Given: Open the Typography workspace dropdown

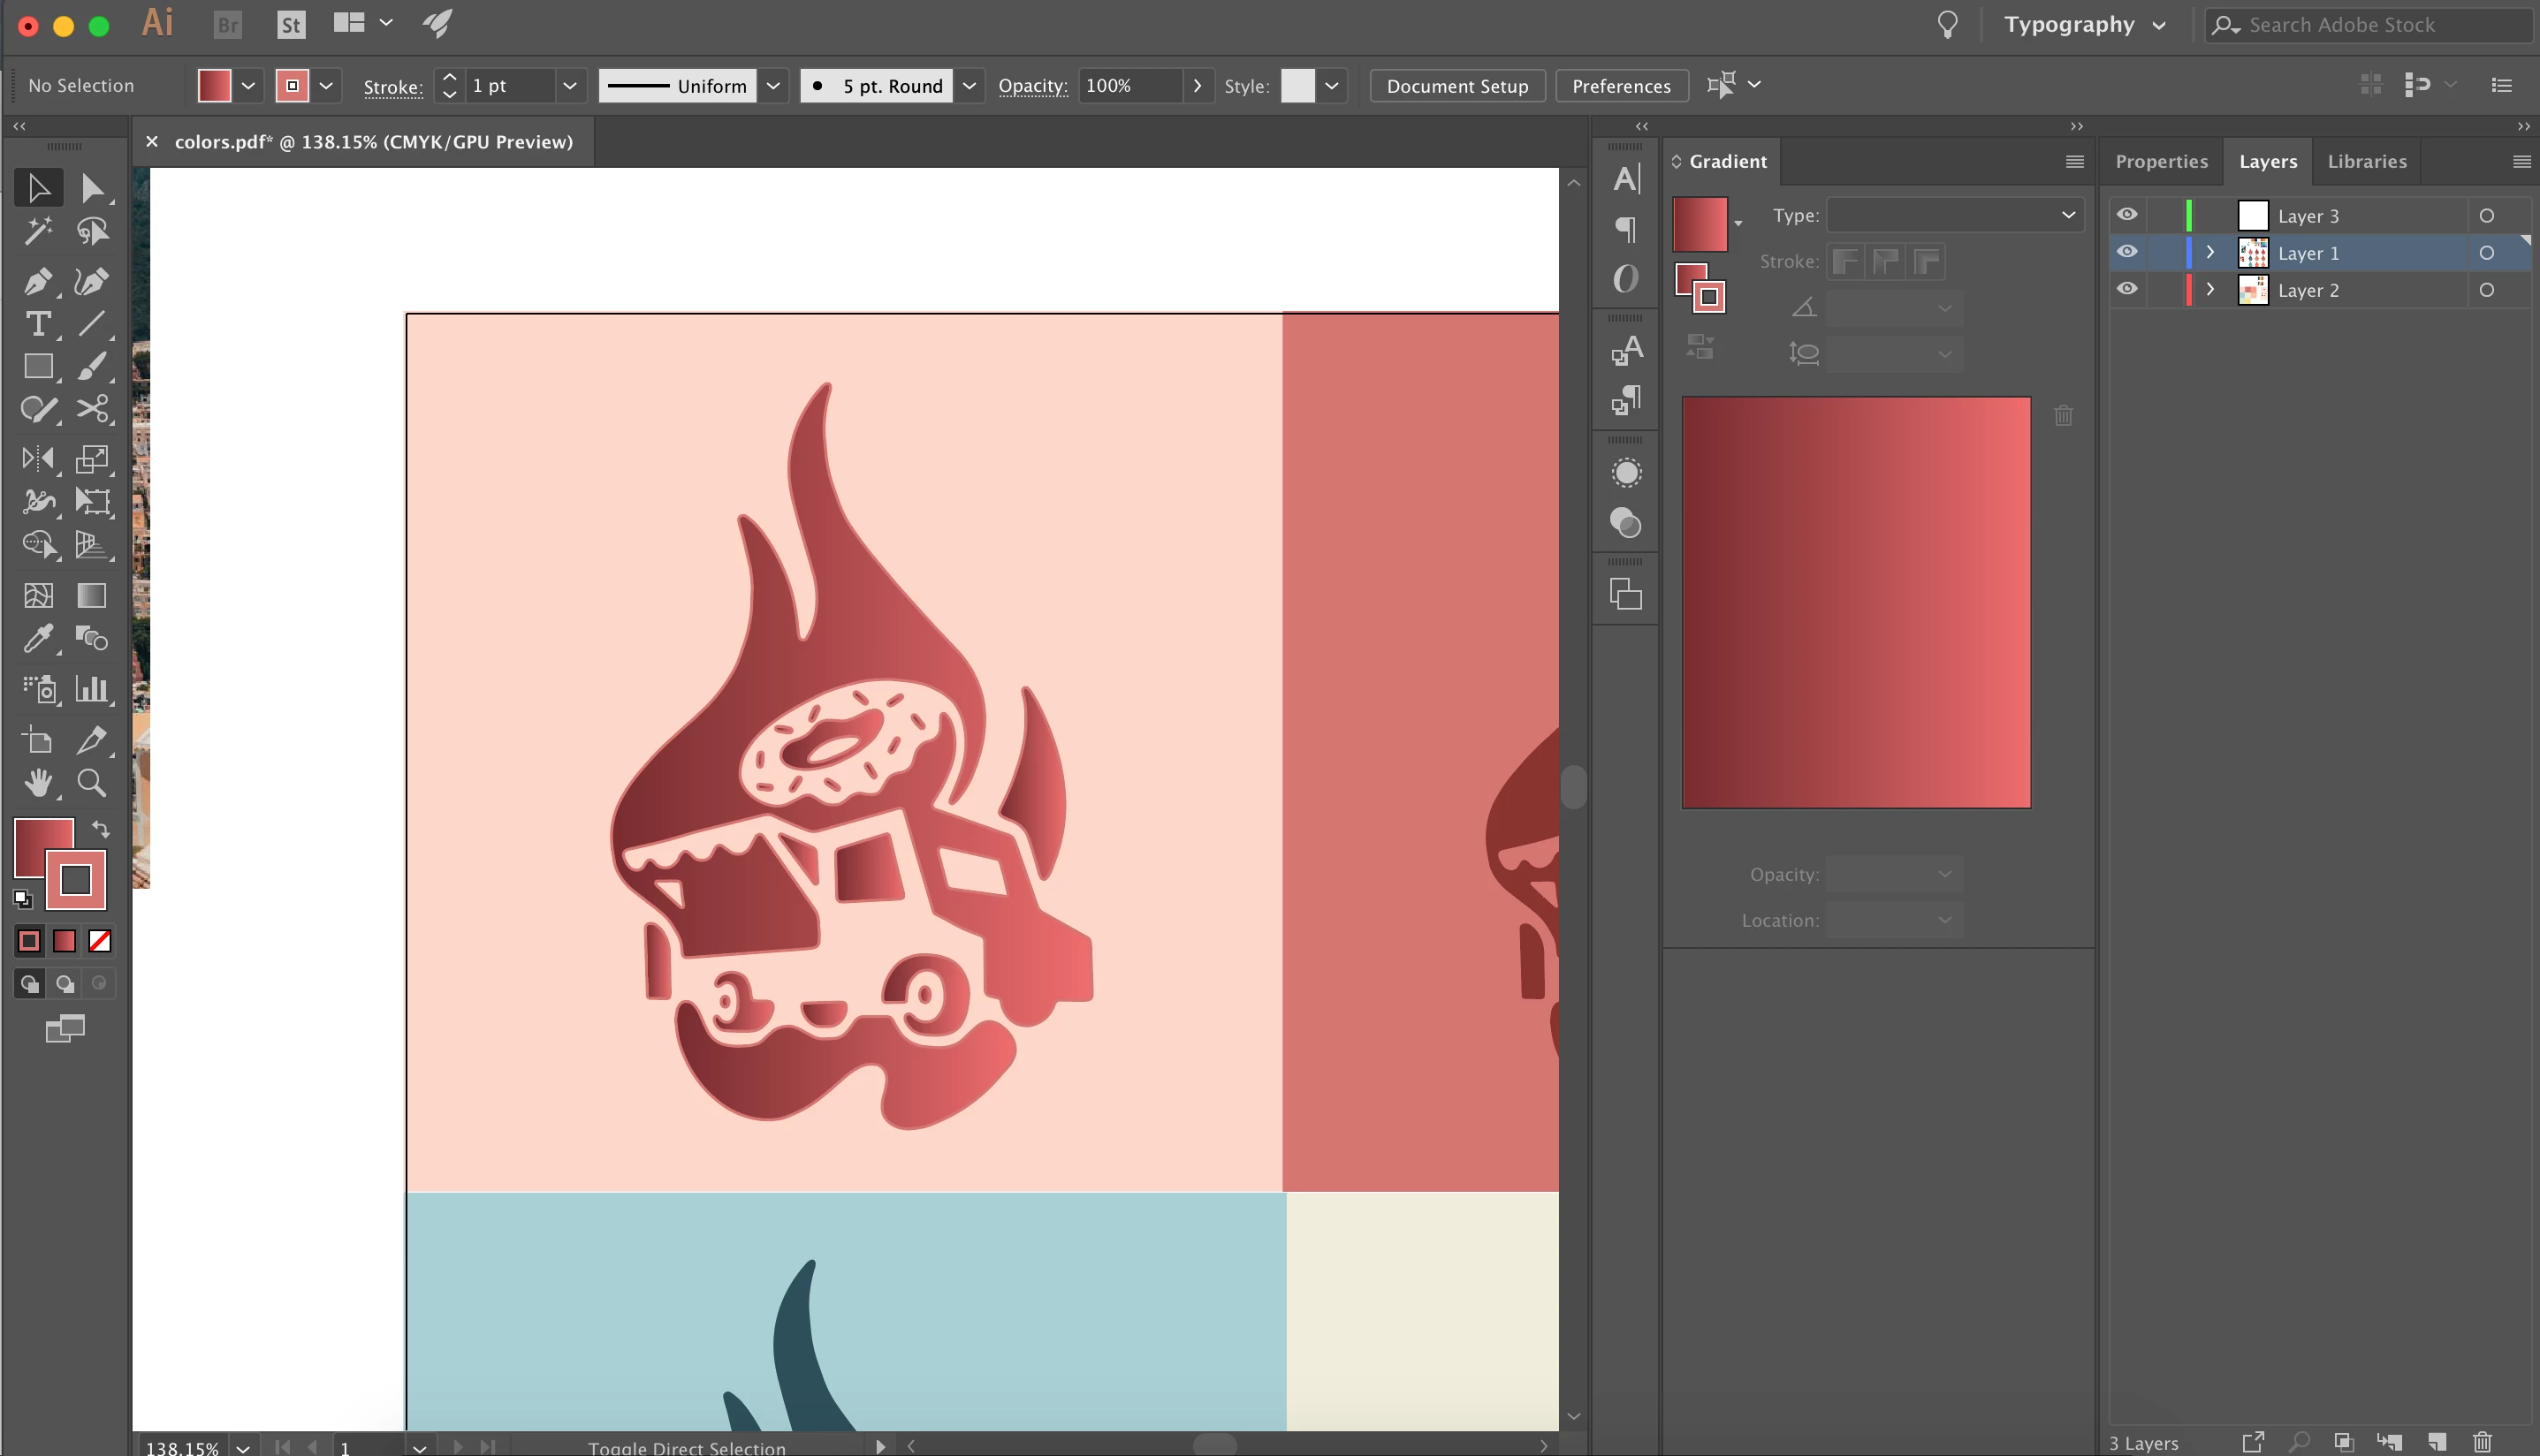Looking at the screenshot, I should pos(2084,25).
